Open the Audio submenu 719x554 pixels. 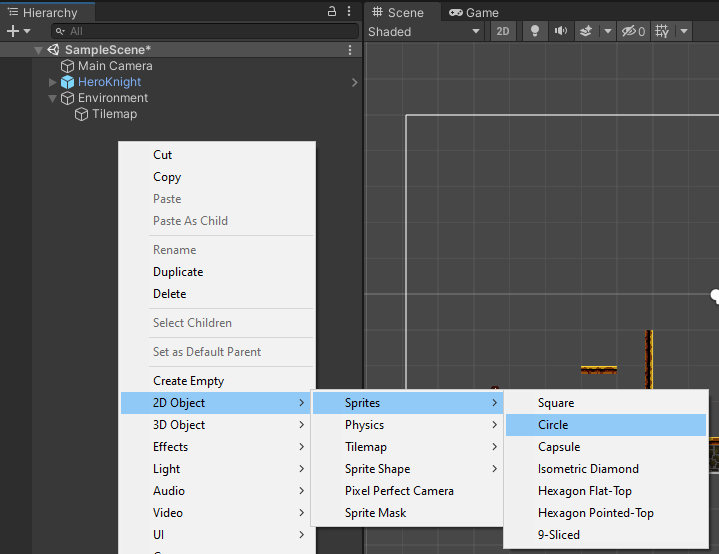(x=218, y=491)
